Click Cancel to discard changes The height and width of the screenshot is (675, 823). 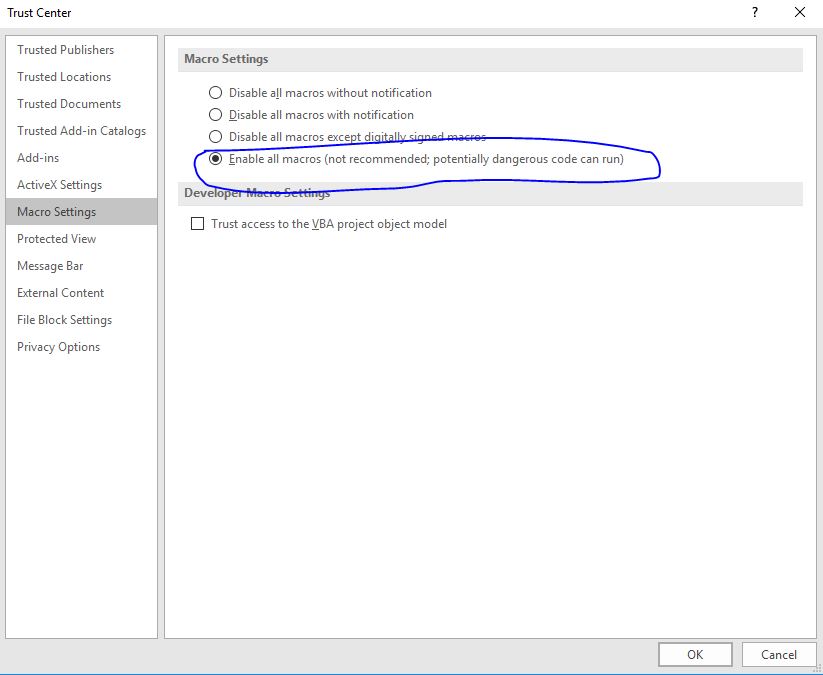(778, 655)
